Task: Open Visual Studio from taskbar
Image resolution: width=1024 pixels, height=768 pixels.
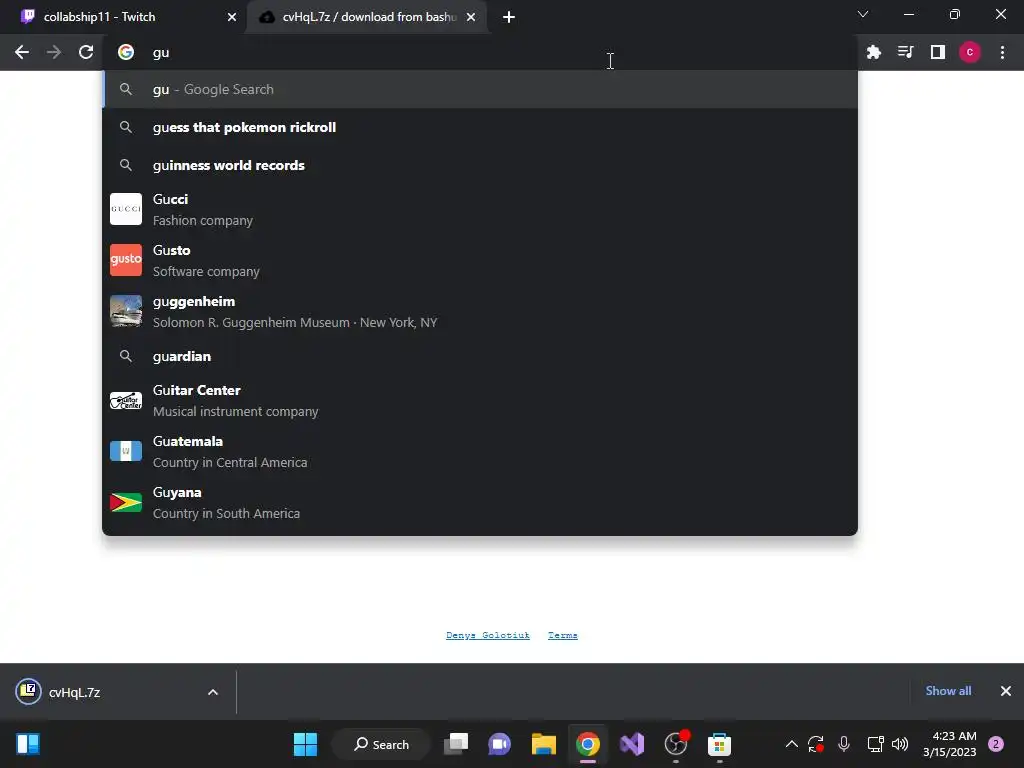Action: pyautogui.click(x=632, y=744)
